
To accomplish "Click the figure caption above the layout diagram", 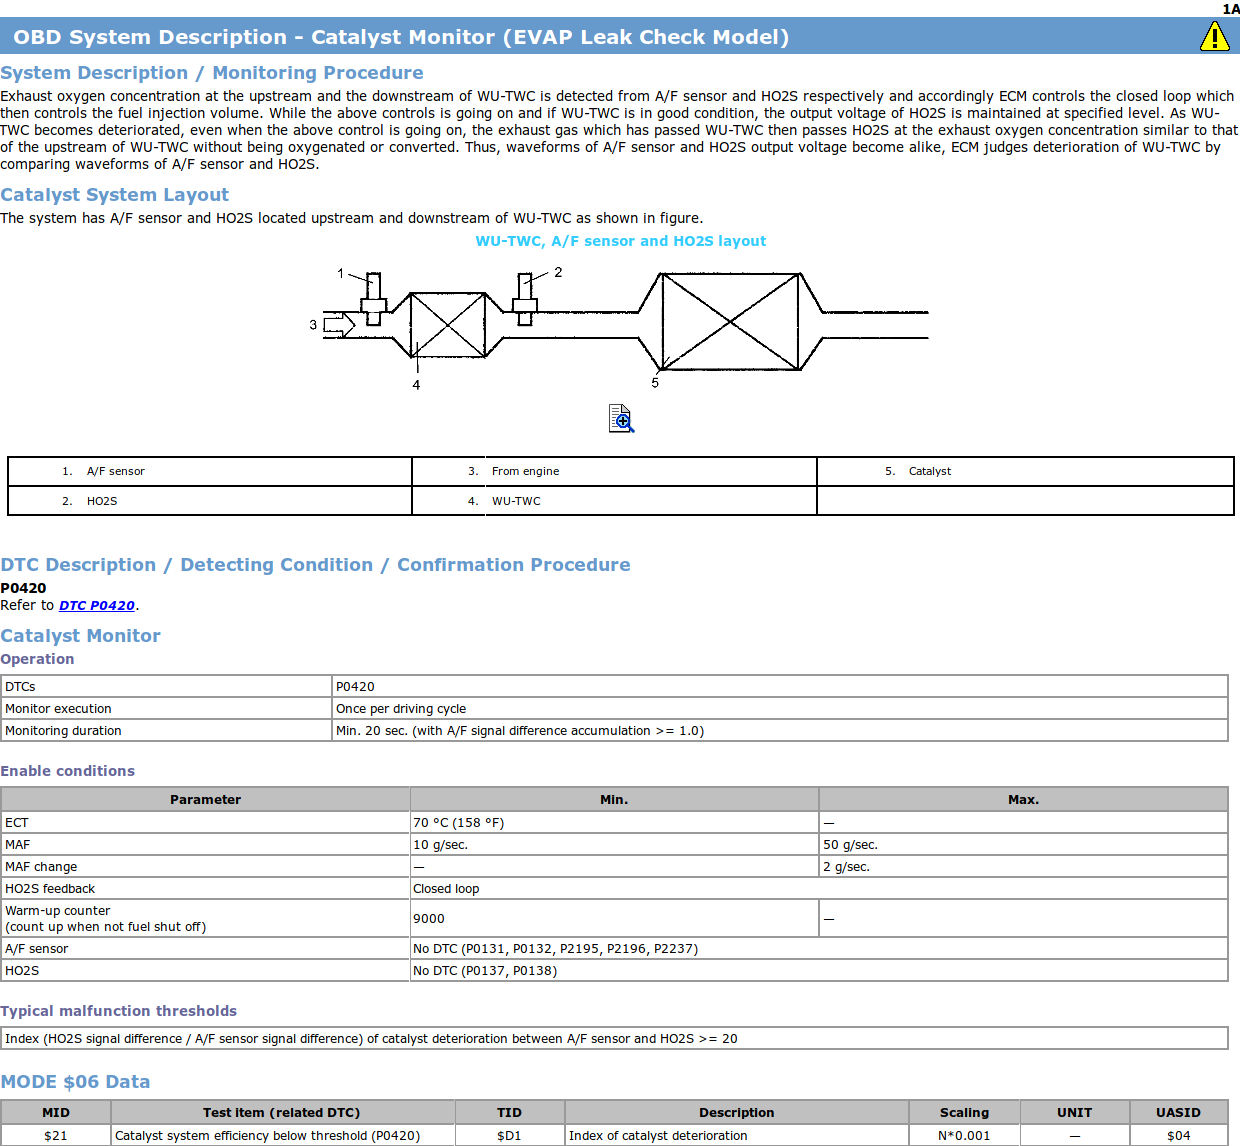I will click(x=620, y=241).
